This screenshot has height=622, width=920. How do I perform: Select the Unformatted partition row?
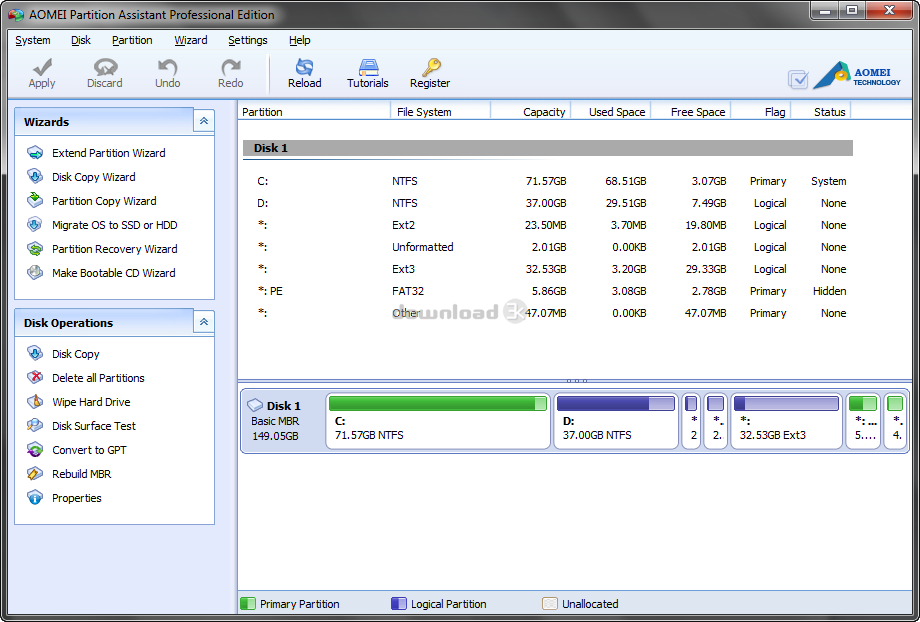pos(547,247)
